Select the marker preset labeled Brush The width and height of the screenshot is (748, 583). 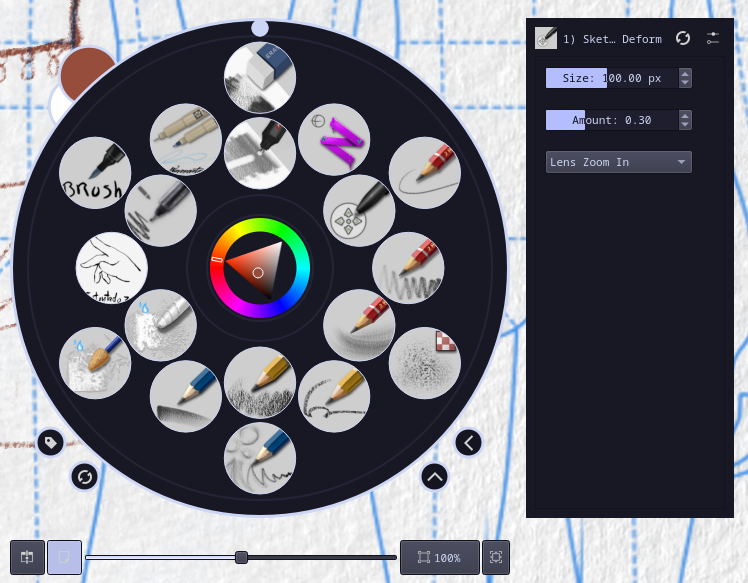[x=95, y=173]
